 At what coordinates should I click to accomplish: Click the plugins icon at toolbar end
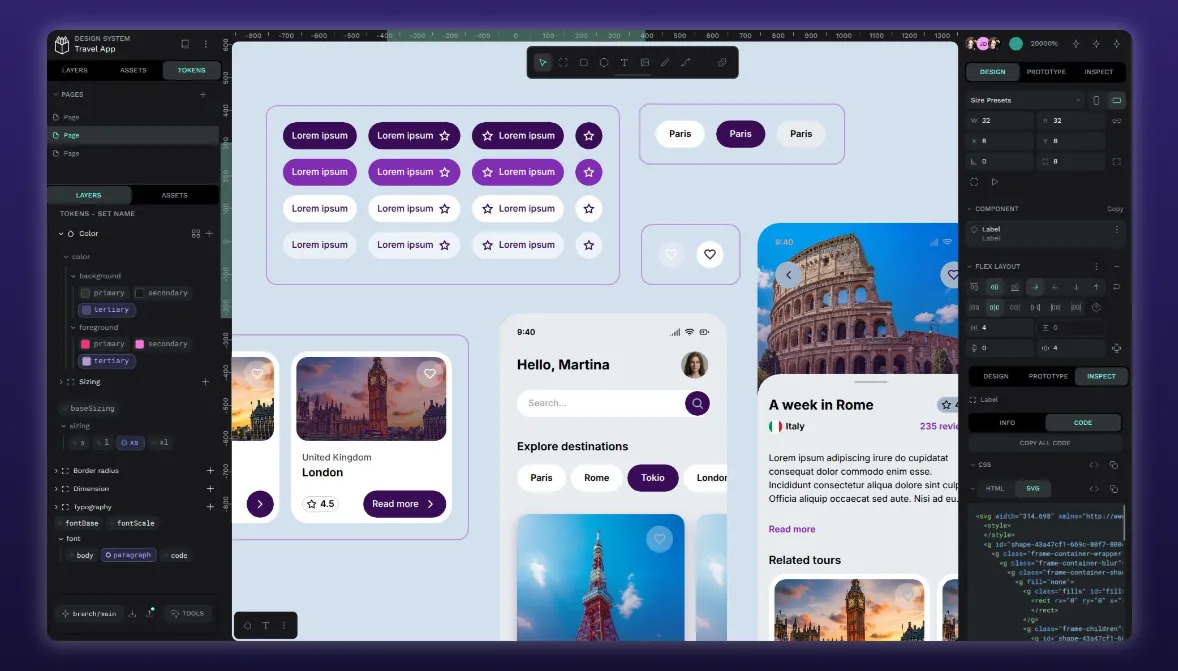pos(722,62)
